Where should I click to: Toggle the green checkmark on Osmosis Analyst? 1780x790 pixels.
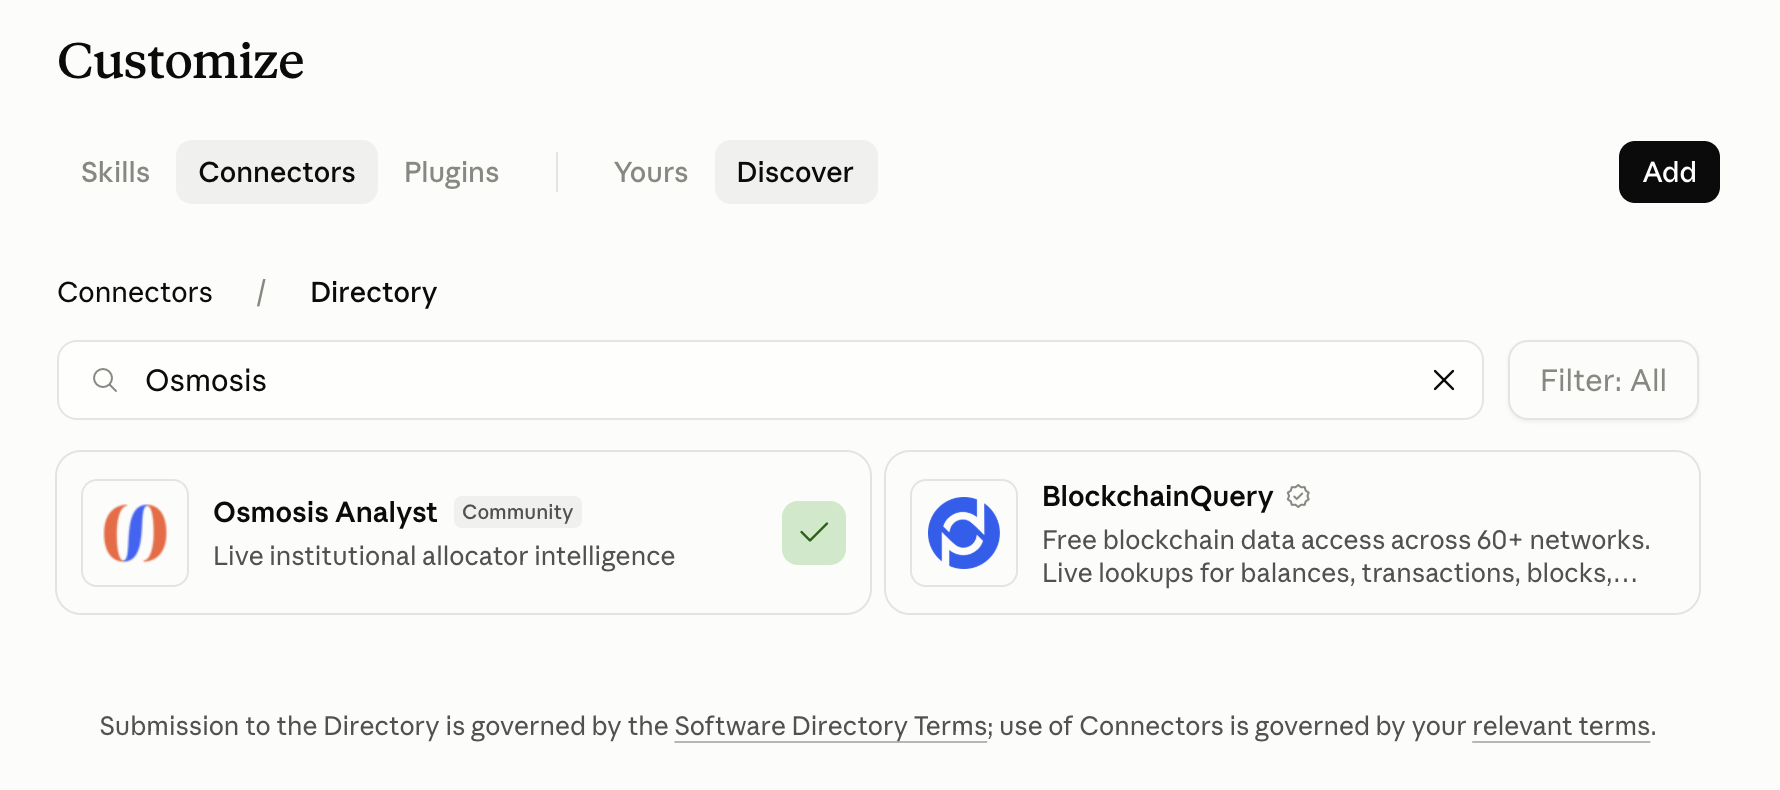814,533
